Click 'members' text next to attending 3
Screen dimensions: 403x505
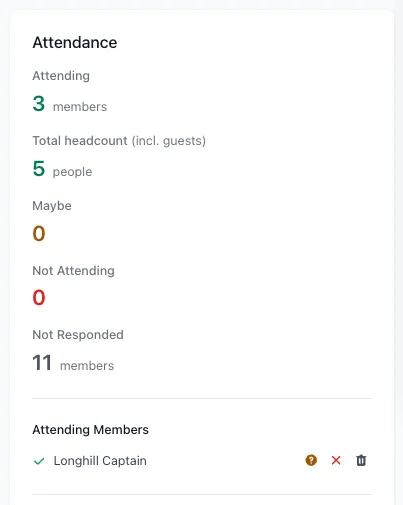point(80,107)
